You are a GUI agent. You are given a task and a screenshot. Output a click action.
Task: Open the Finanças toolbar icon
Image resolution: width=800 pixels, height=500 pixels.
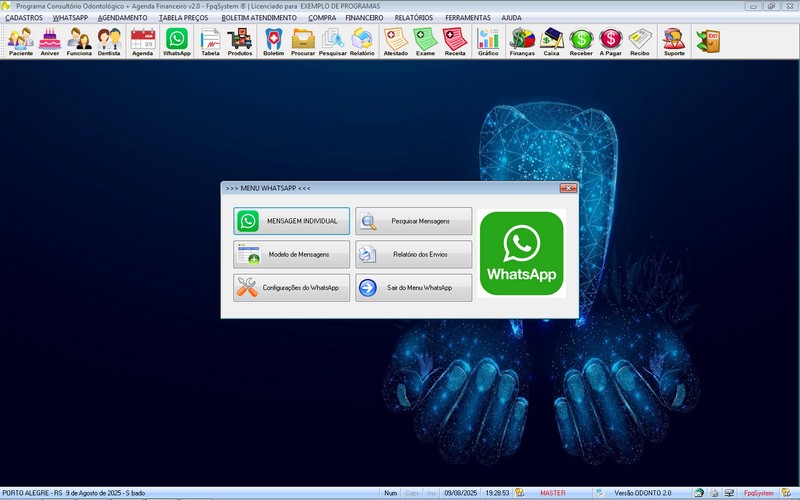(522, 41)
